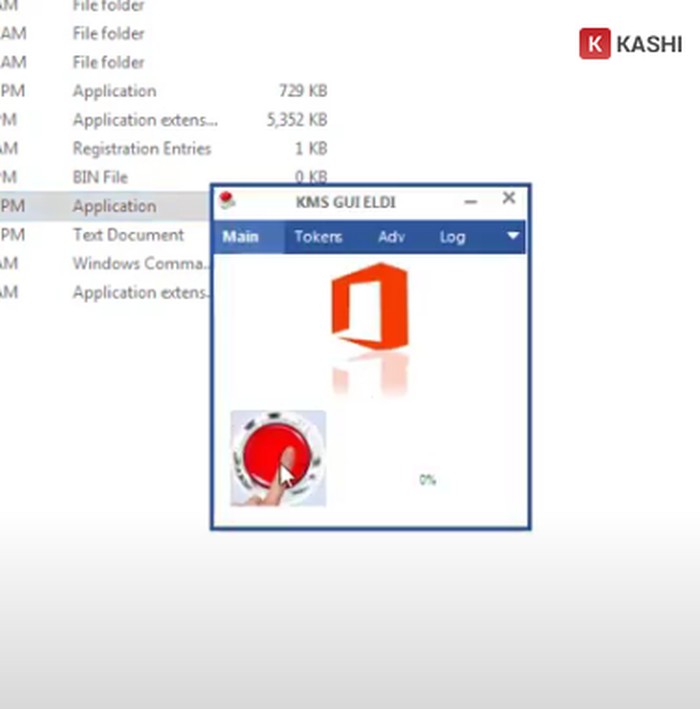Image resolution: width=700 pixels, height=709 pixels.
Task: Open the Adv tab
Action: pos(391,237)
